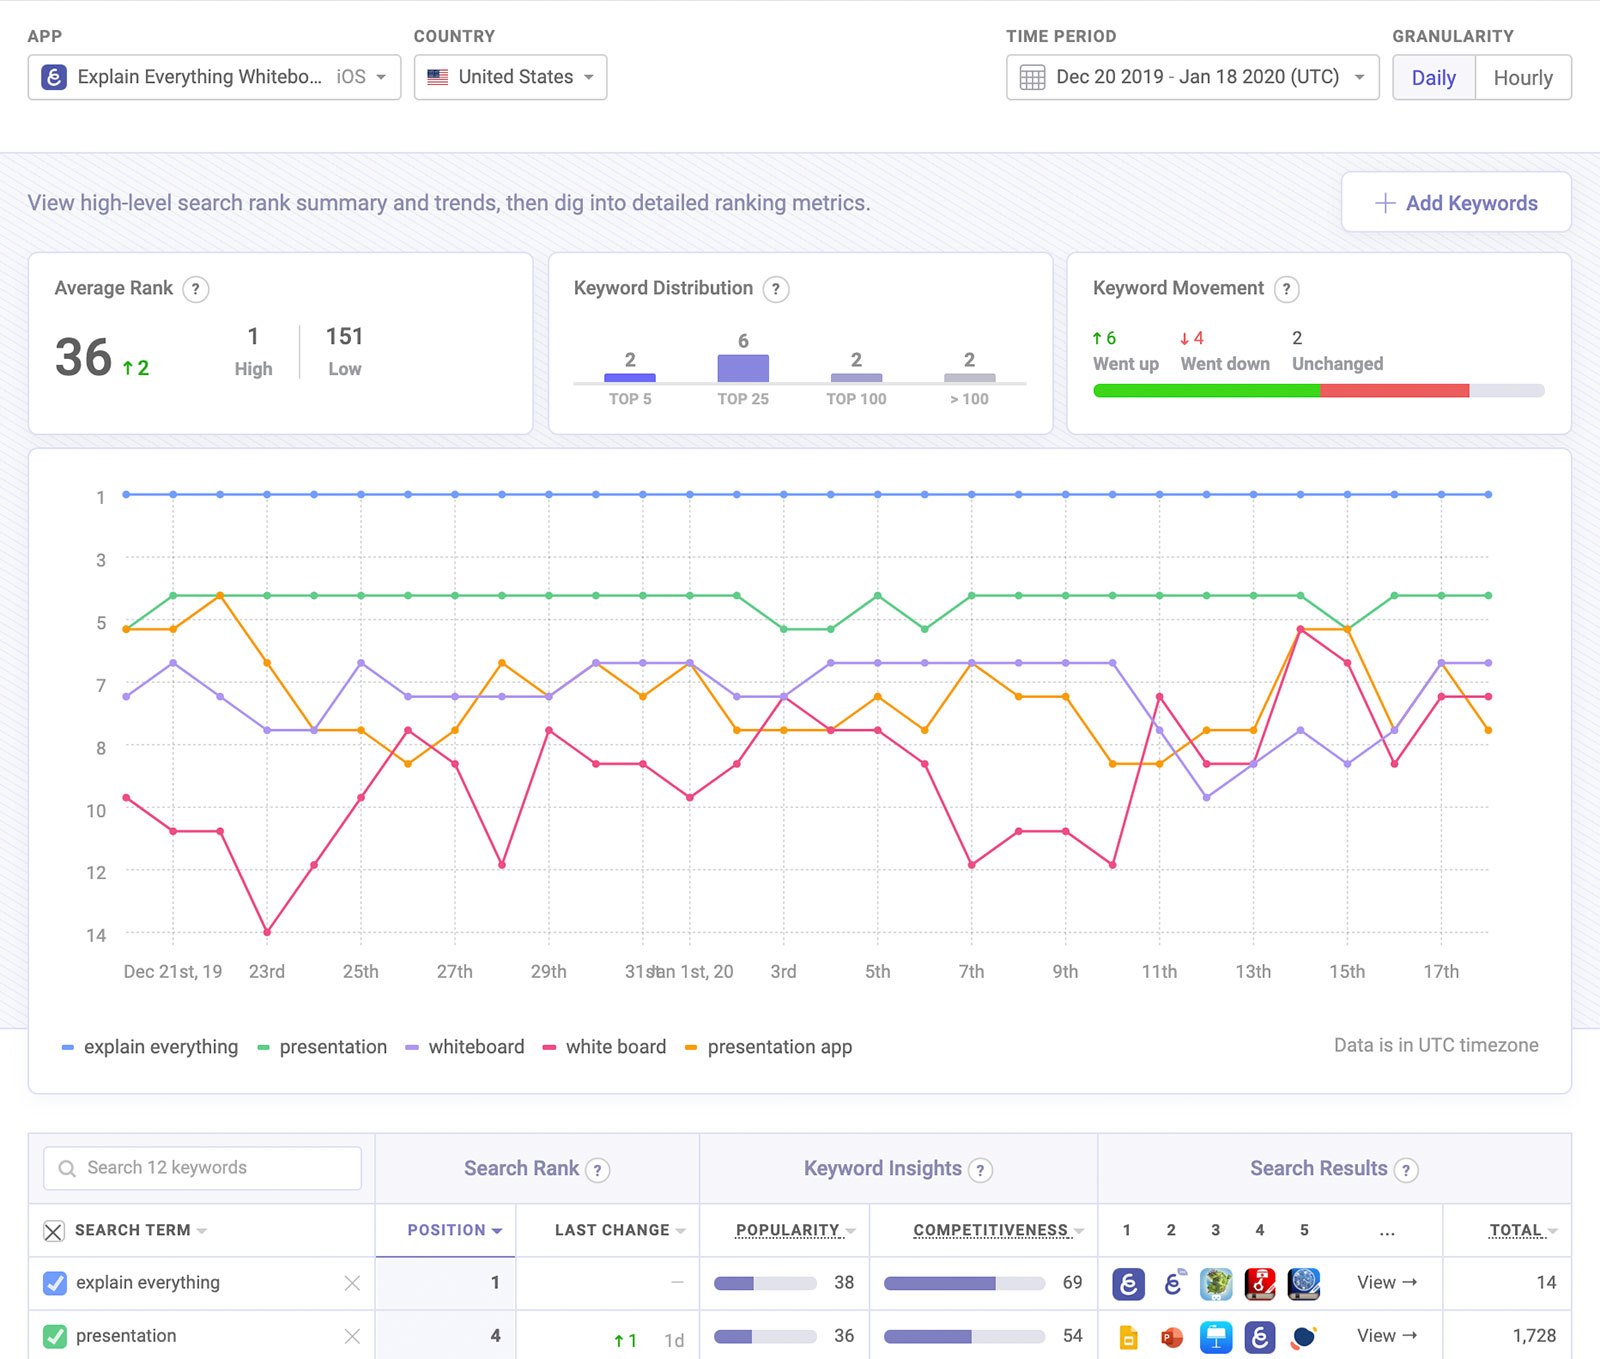Open the Average Rank help tooltip

196,289
